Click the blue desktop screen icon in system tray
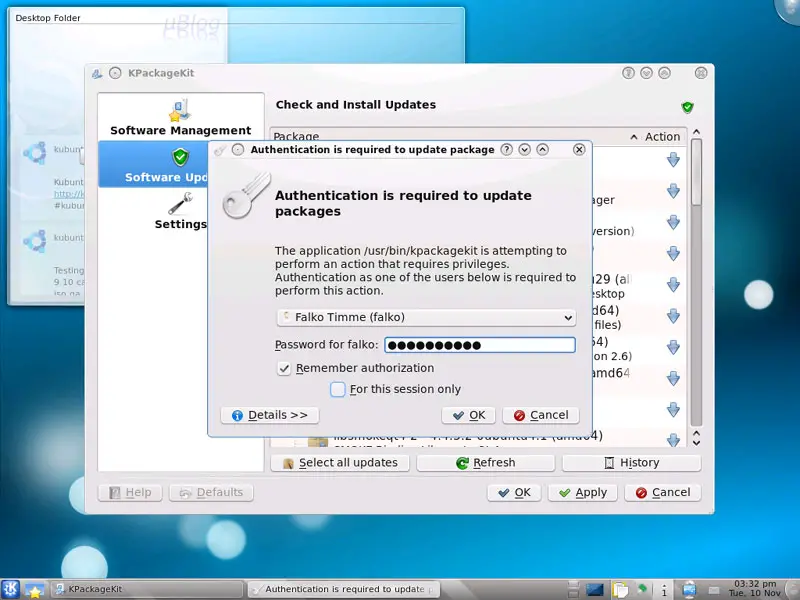Screen dimensions: 800x600 594,590
